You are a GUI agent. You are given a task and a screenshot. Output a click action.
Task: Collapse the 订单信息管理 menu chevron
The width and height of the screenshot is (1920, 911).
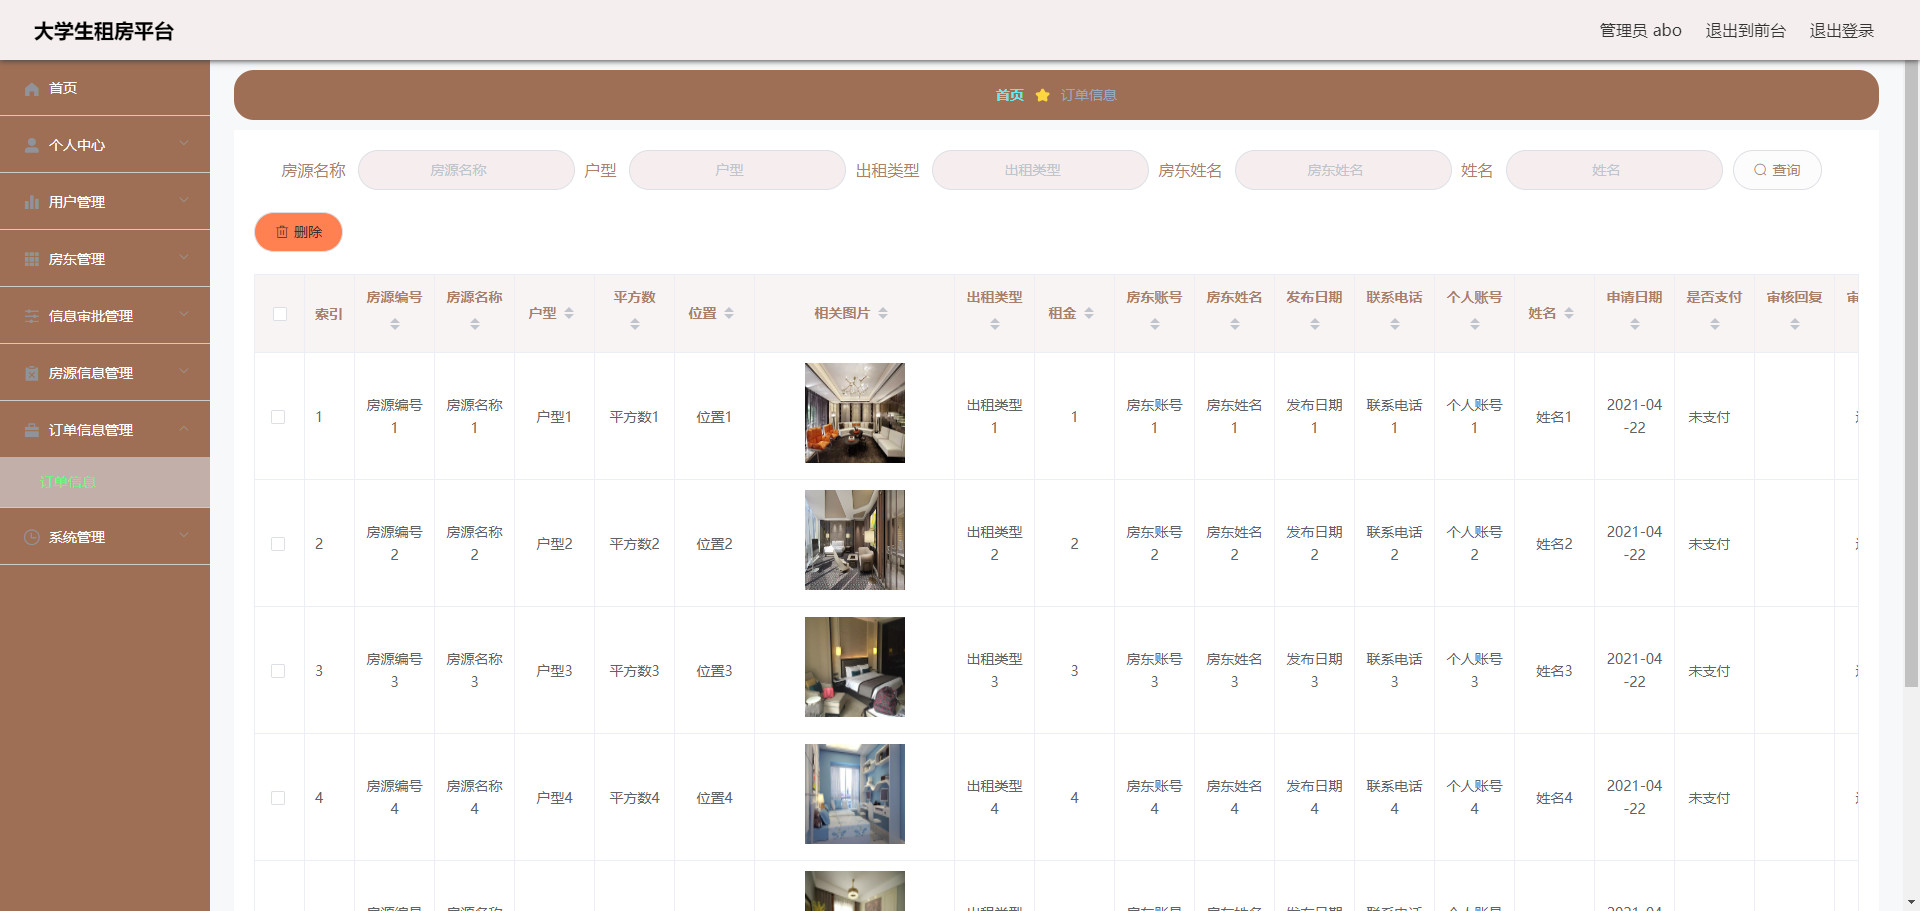click(184, 429)
